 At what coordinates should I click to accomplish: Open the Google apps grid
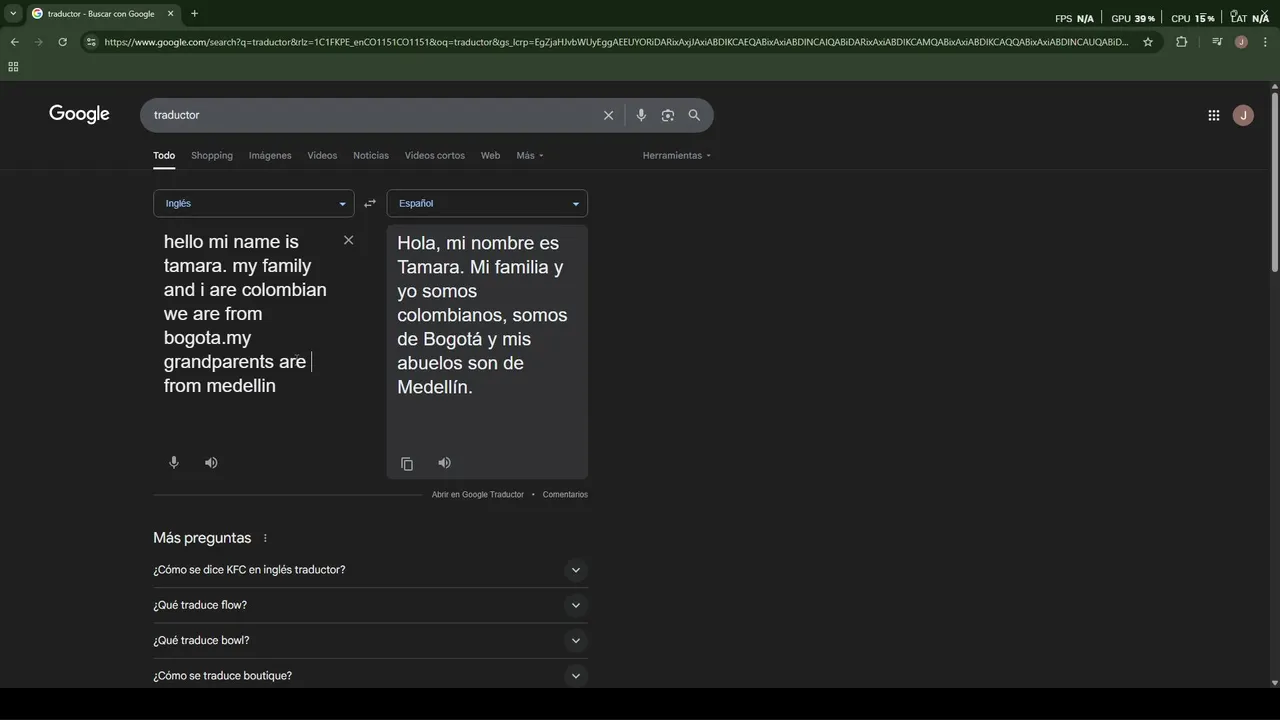1213,115
